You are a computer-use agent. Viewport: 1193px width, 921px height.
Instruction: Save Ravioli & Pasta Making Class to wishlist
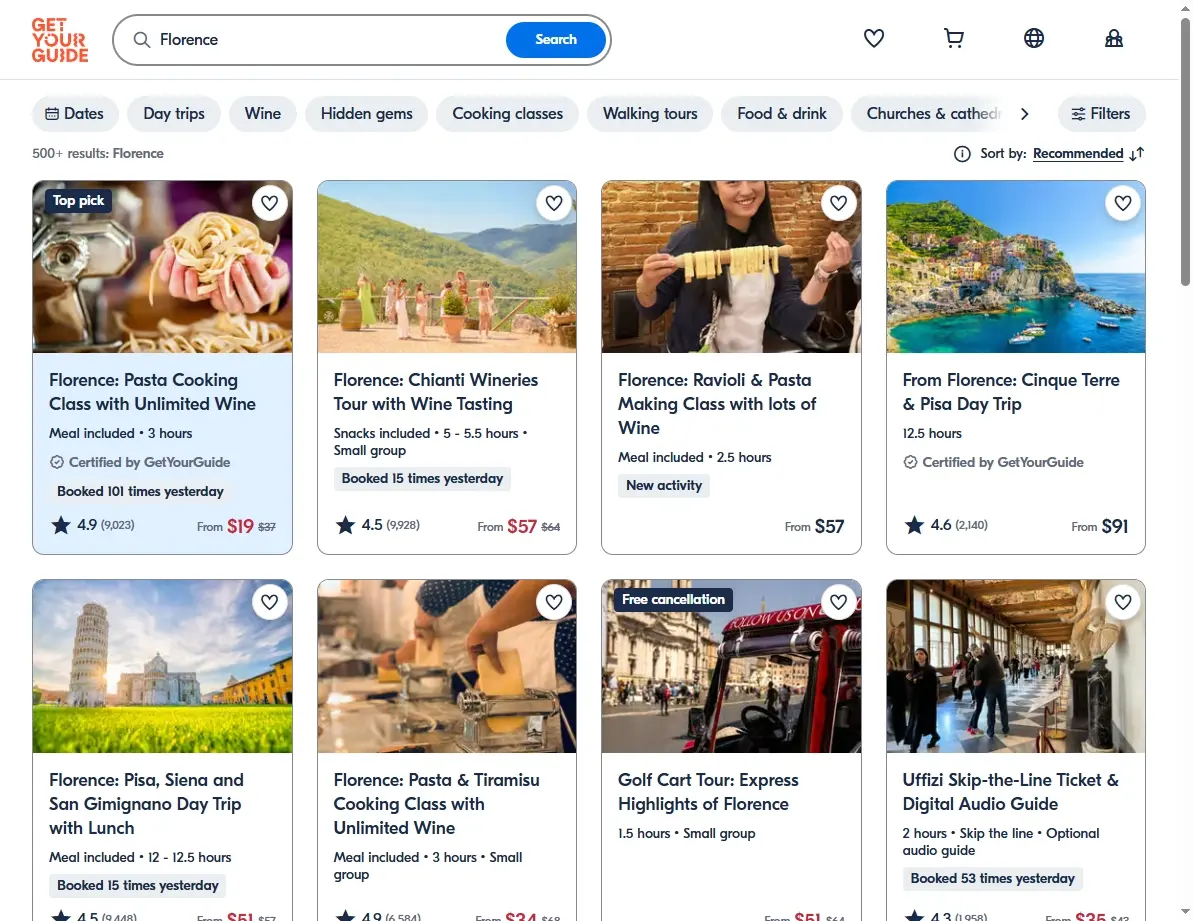click(838, 203)
